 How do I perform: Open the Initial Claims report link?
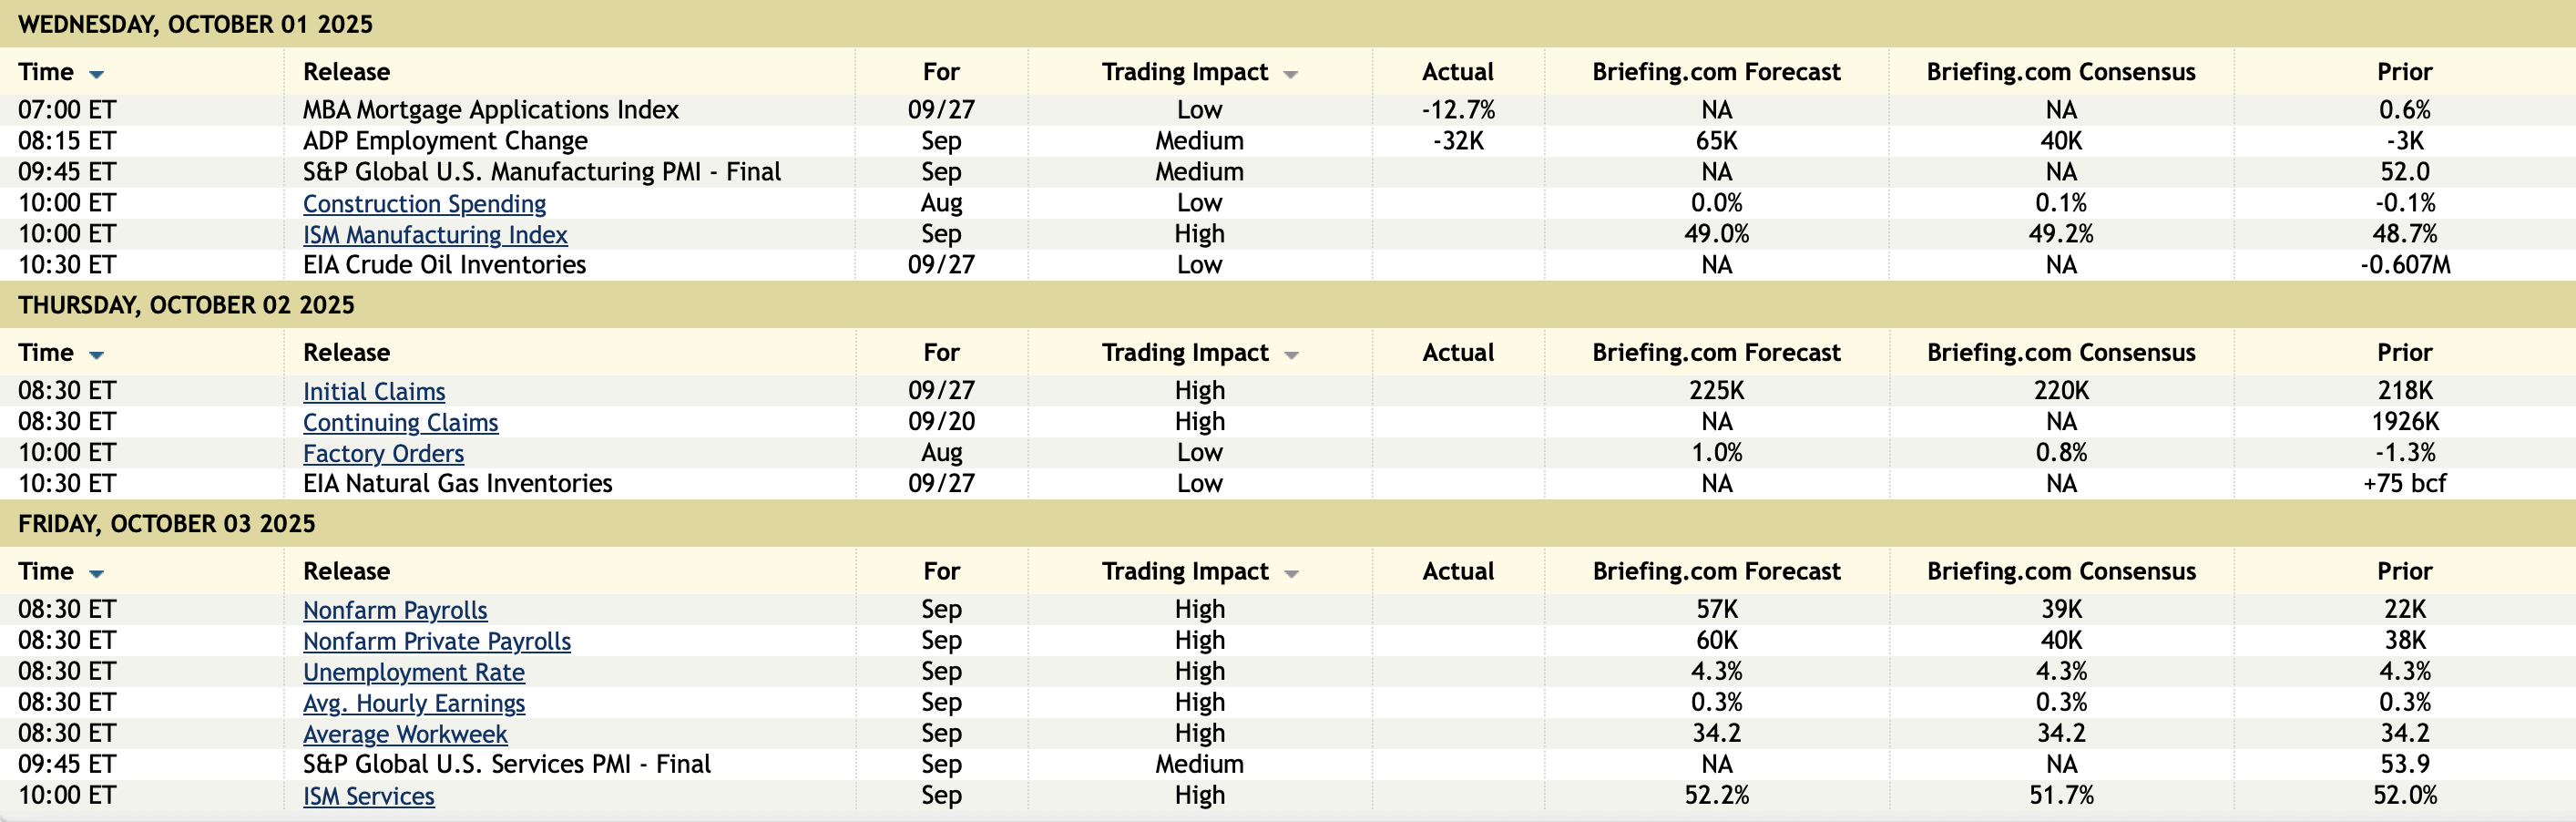coord(374,392)
